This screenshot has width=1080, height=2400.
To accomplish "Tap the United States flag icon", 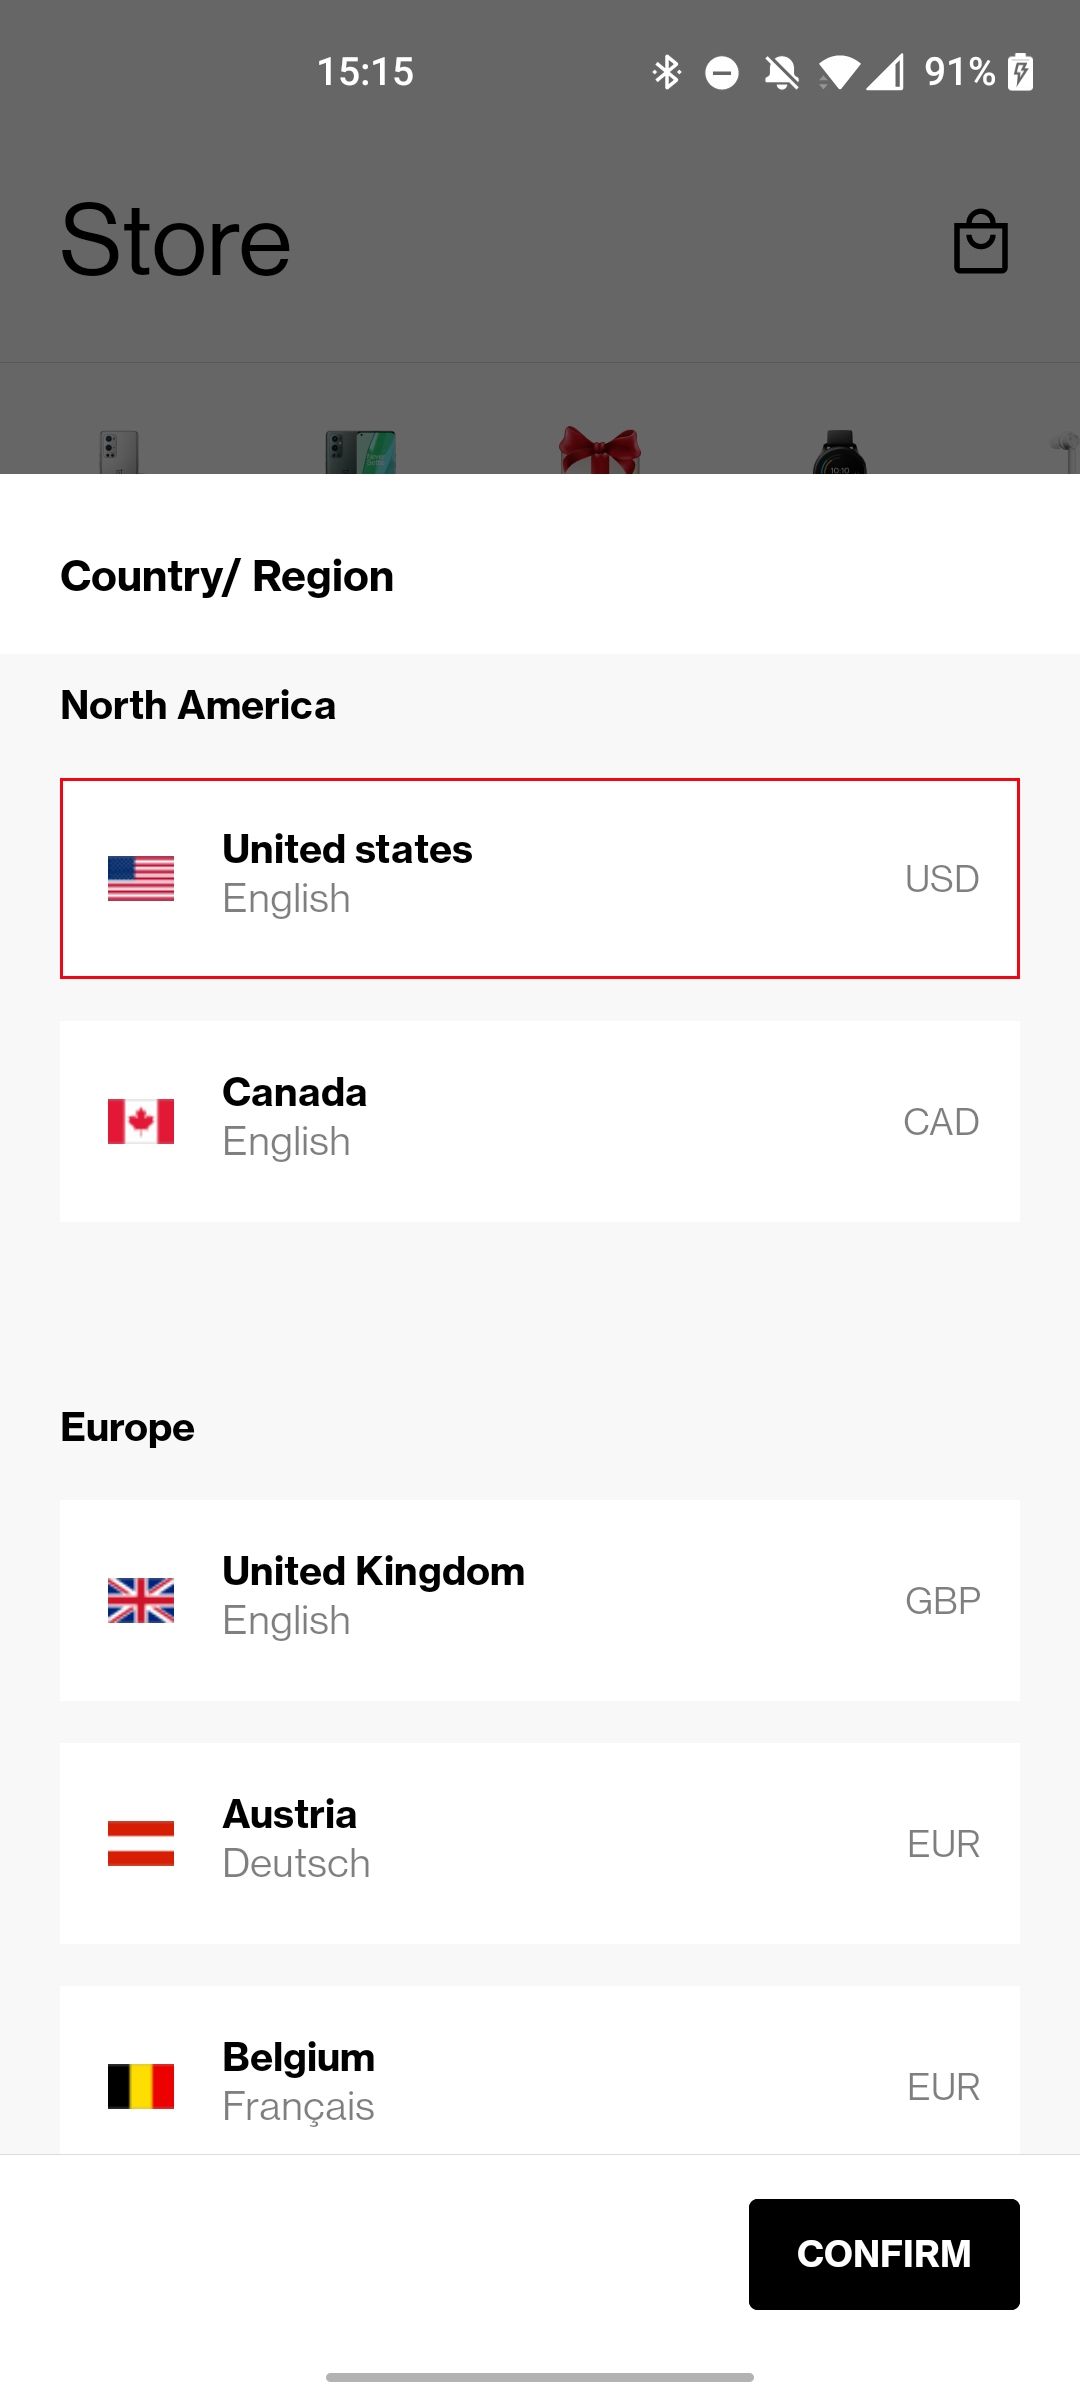I will pyautogui.click(x=141, y=878).
